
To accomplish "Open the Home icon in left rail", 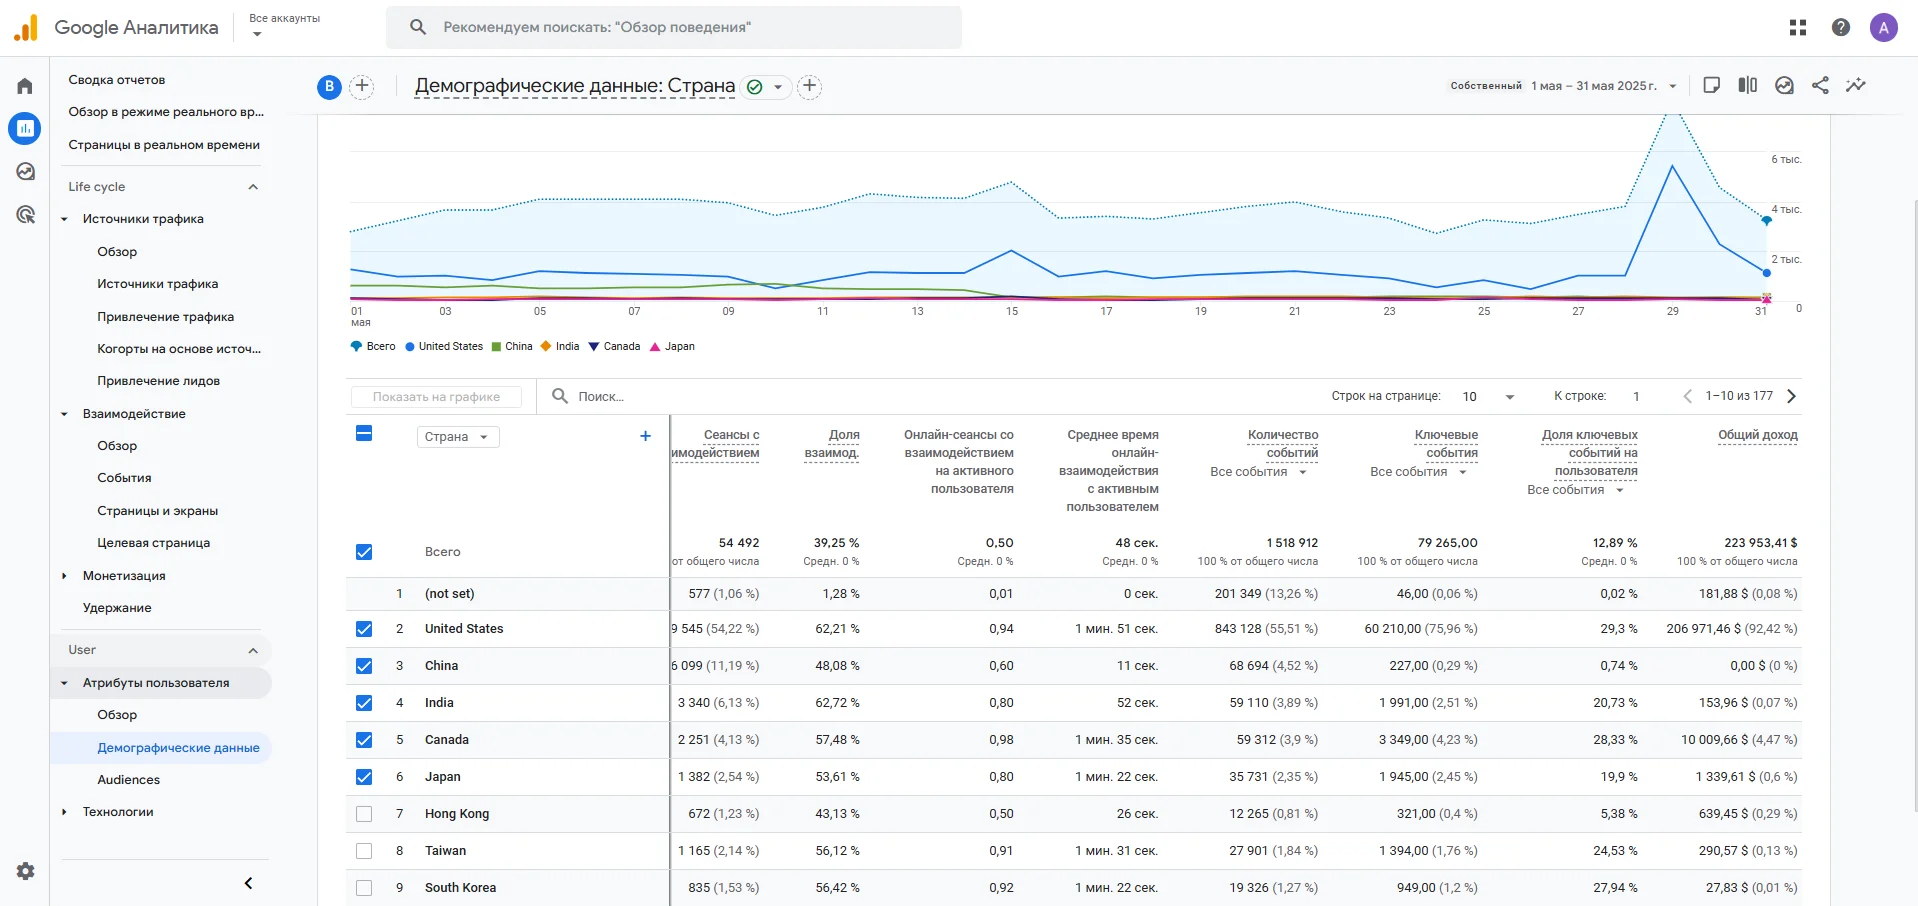I will tap(25, 86).
